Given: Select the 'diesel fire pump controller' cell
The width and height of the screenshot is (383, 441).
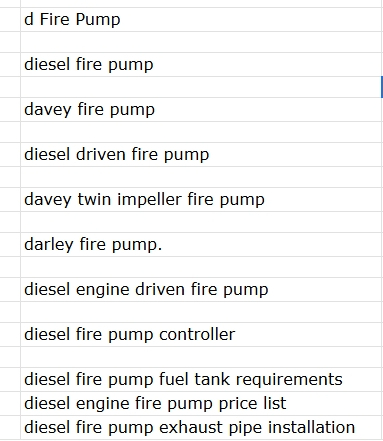Looking at the screenshot, I should click(201, 335).
